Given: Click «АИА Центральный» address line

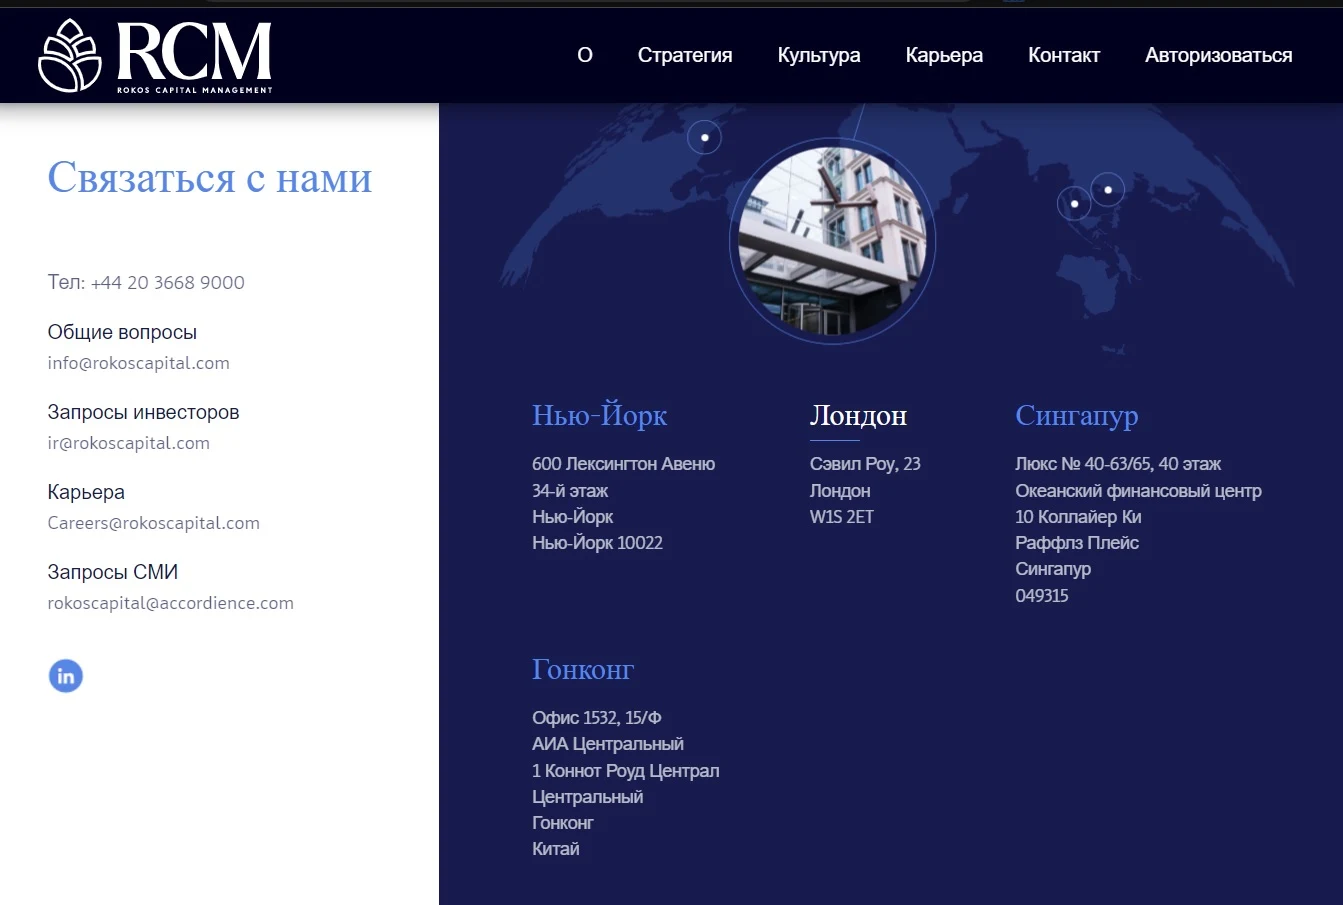Looking at the screenshot, I should [x=607, y=744].
